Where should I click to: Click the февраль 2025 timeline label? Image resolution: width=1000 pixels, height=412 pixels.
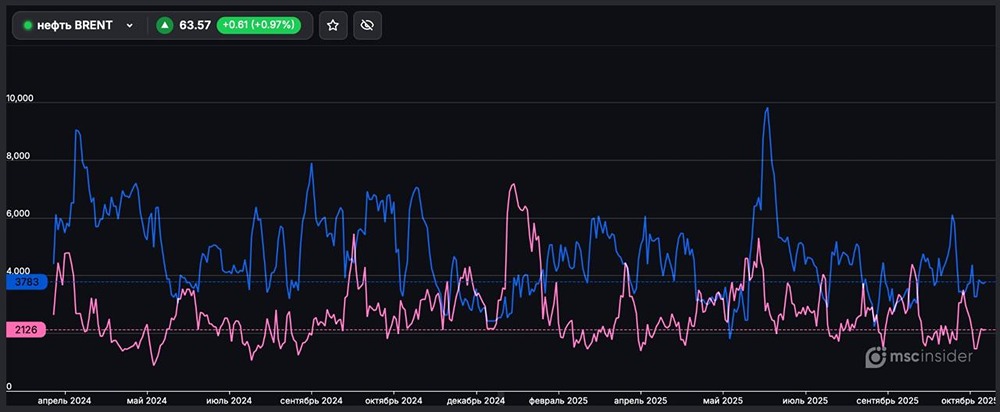[558, 400]
